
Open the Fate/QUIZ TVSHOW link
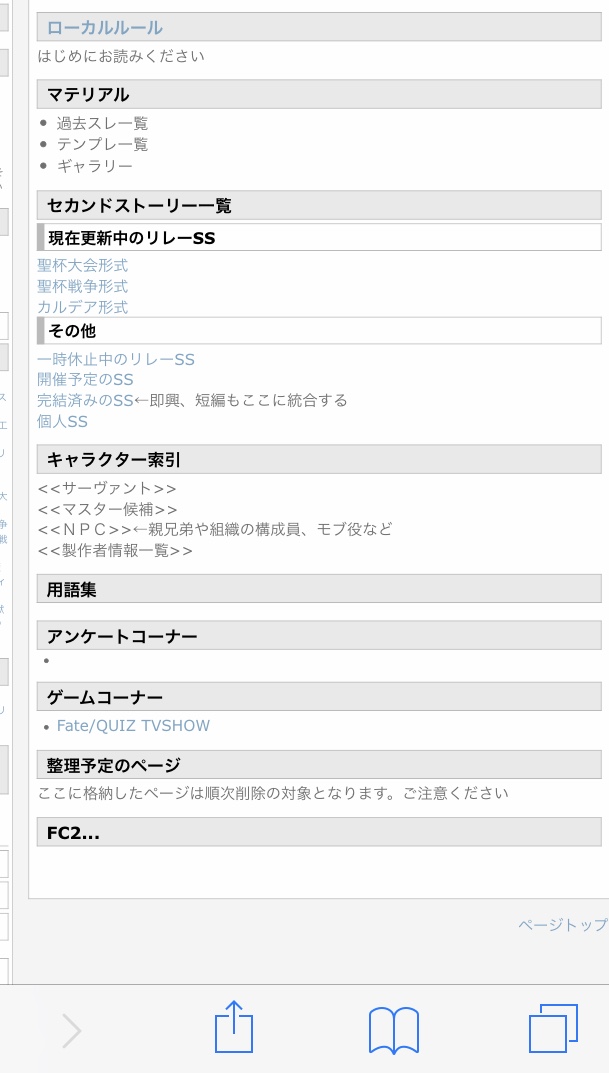[x=133, y=725]
